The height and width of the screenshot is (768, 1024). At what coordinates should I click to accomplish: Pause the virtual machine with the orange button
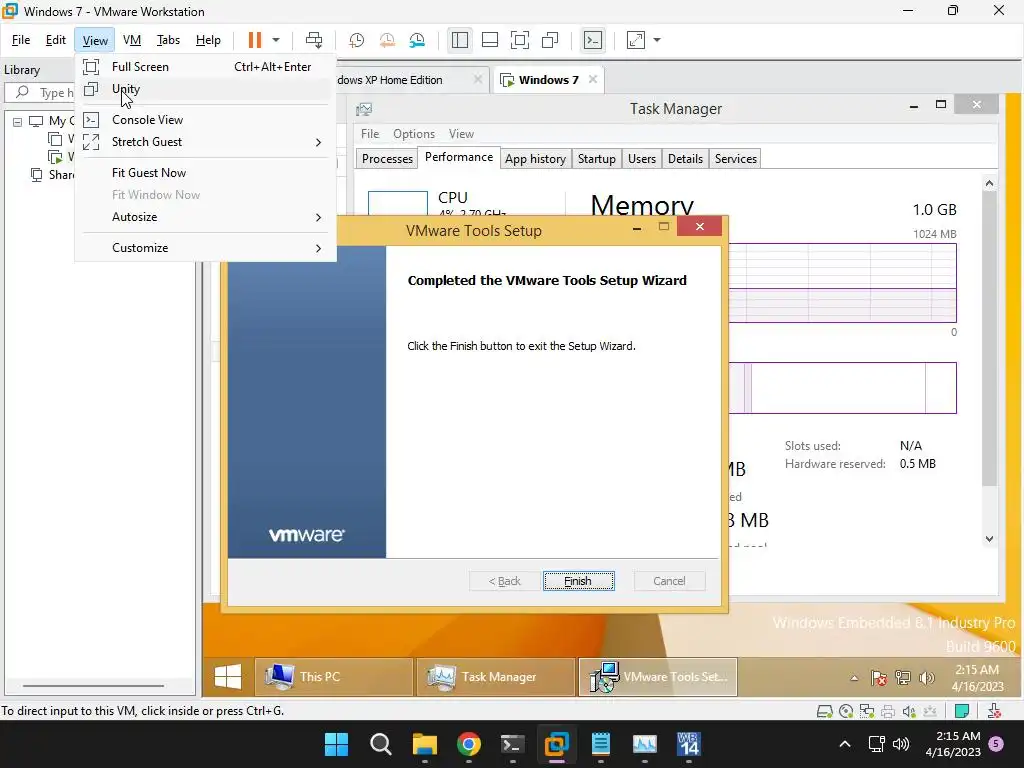click(255, 40)
